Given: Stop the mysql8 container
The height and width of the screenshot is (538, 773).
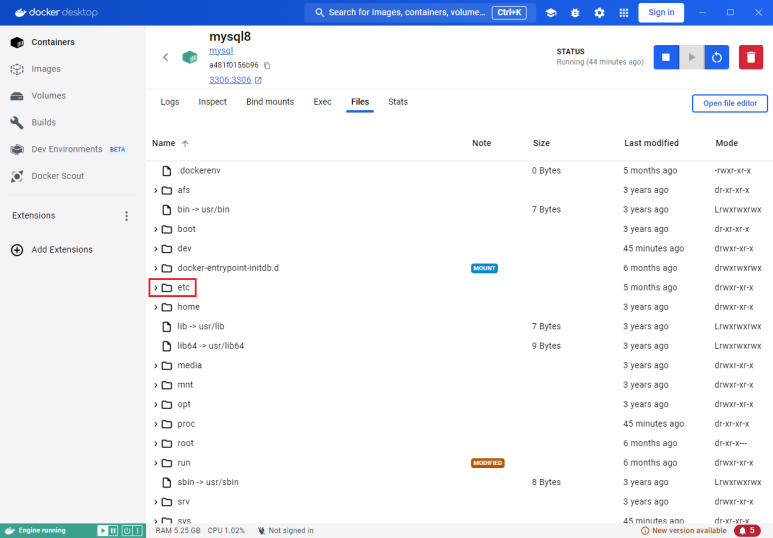Looking at the screenshot, I should [666, 57].
